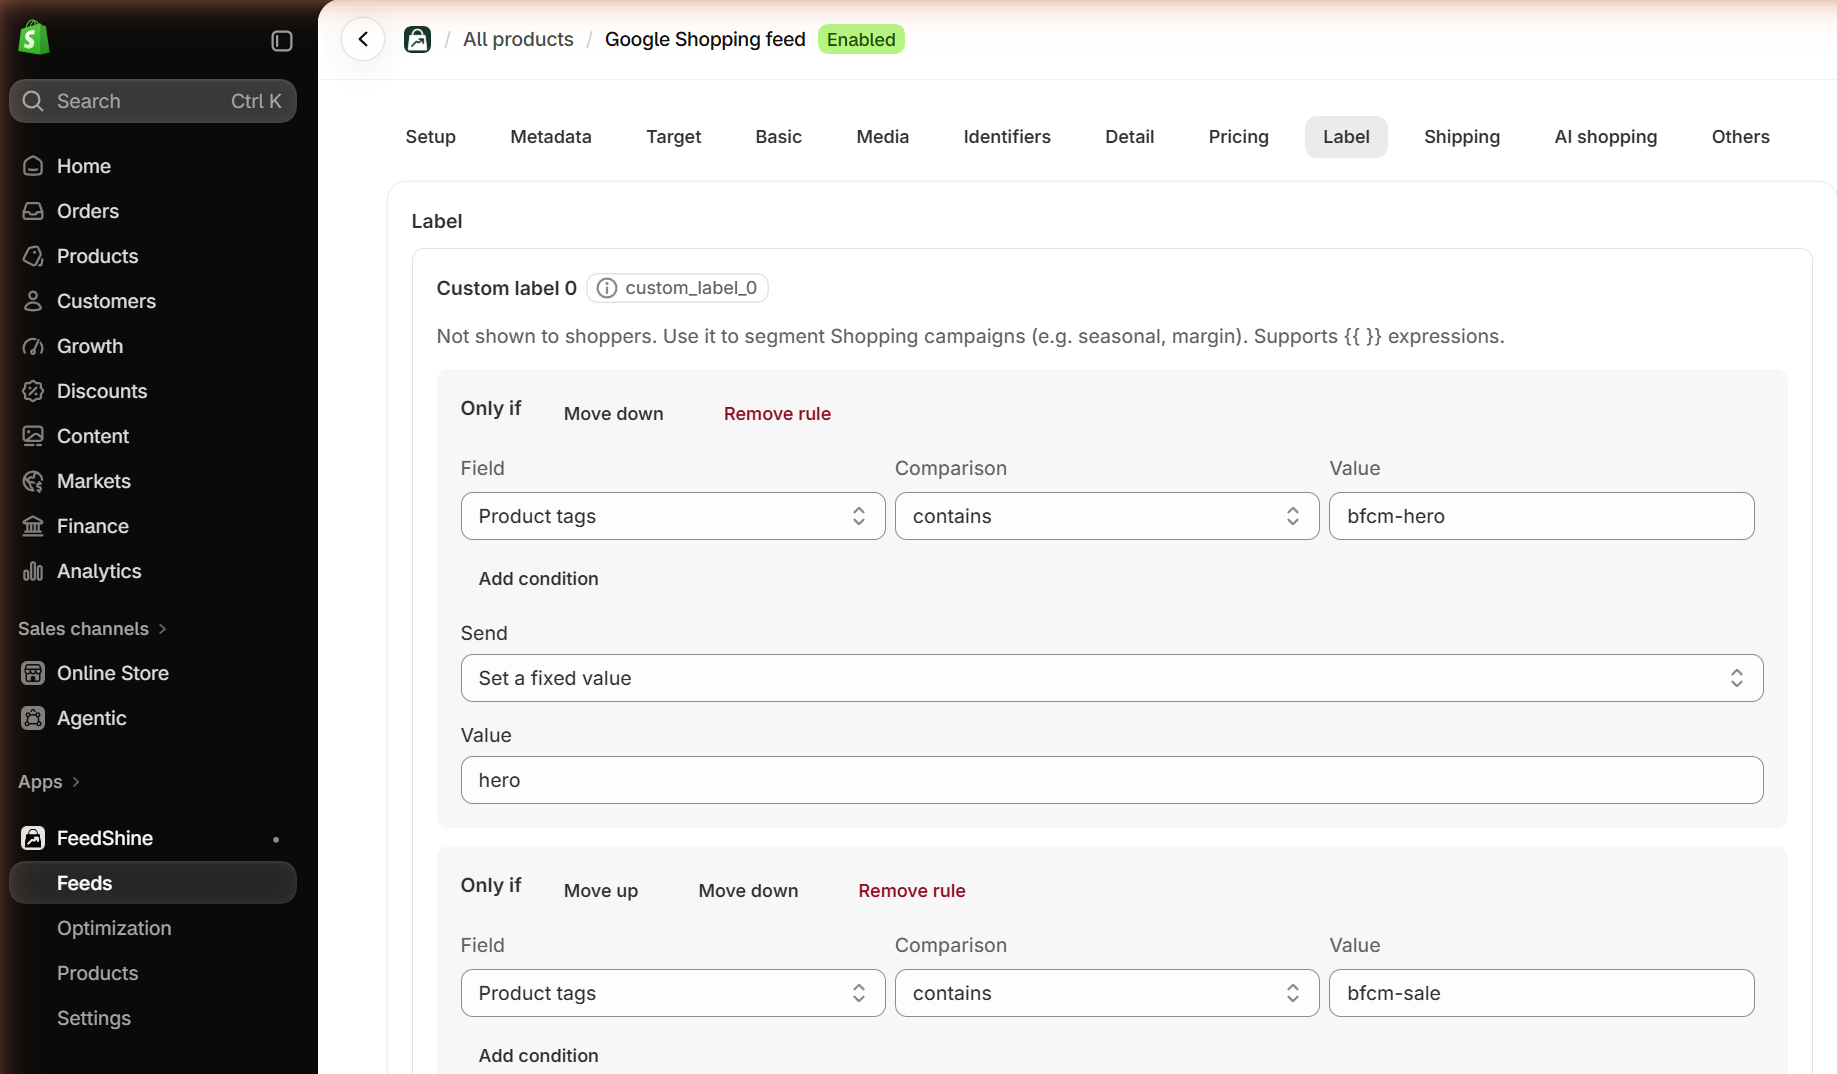The height and width of the screenshot is (1074, 1837).
Task: Click the Discounts badge icon
Action: tap(33, 391)
